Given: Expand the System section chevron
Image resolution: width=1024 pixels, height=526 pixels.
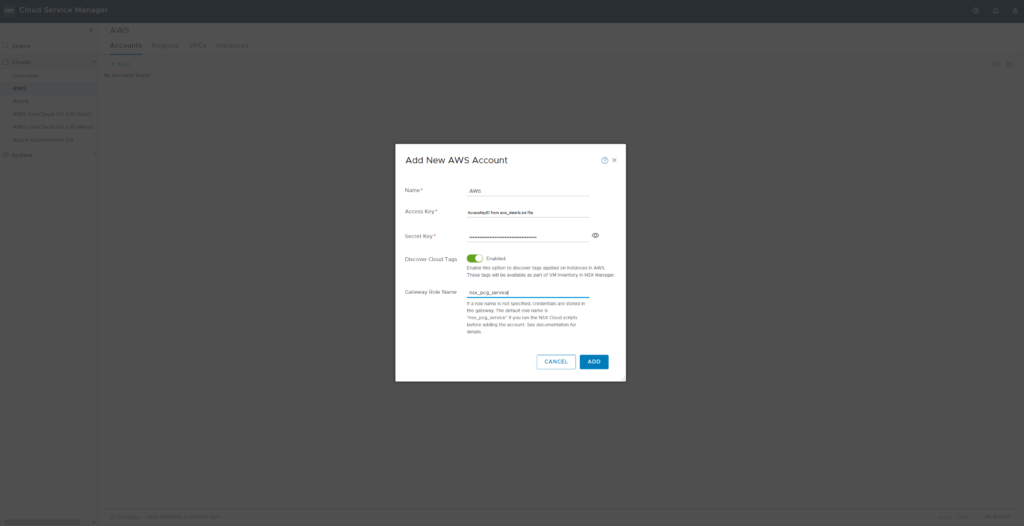Looking at the screenshot, I should 94,155.
